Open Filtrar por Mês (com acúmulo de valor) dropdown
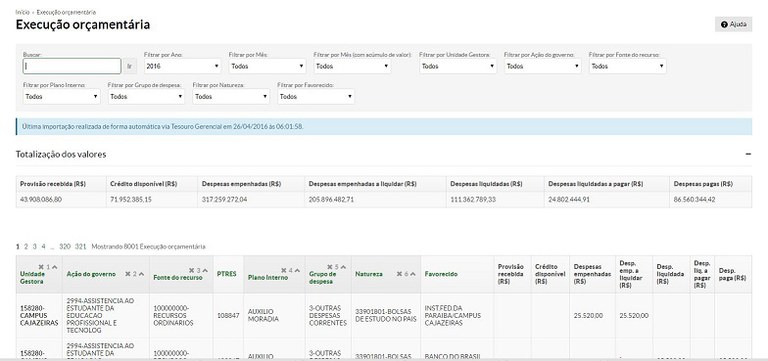Image resolution: width=768 pixels, height=361 pixels. [352, 66]
